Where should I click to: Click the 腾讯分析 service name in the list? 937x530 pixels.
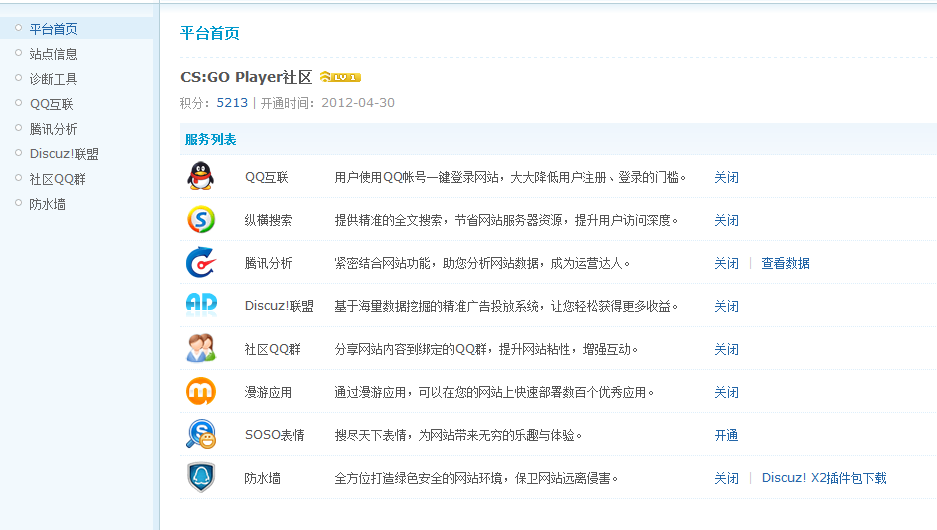(x=268, y=264)
